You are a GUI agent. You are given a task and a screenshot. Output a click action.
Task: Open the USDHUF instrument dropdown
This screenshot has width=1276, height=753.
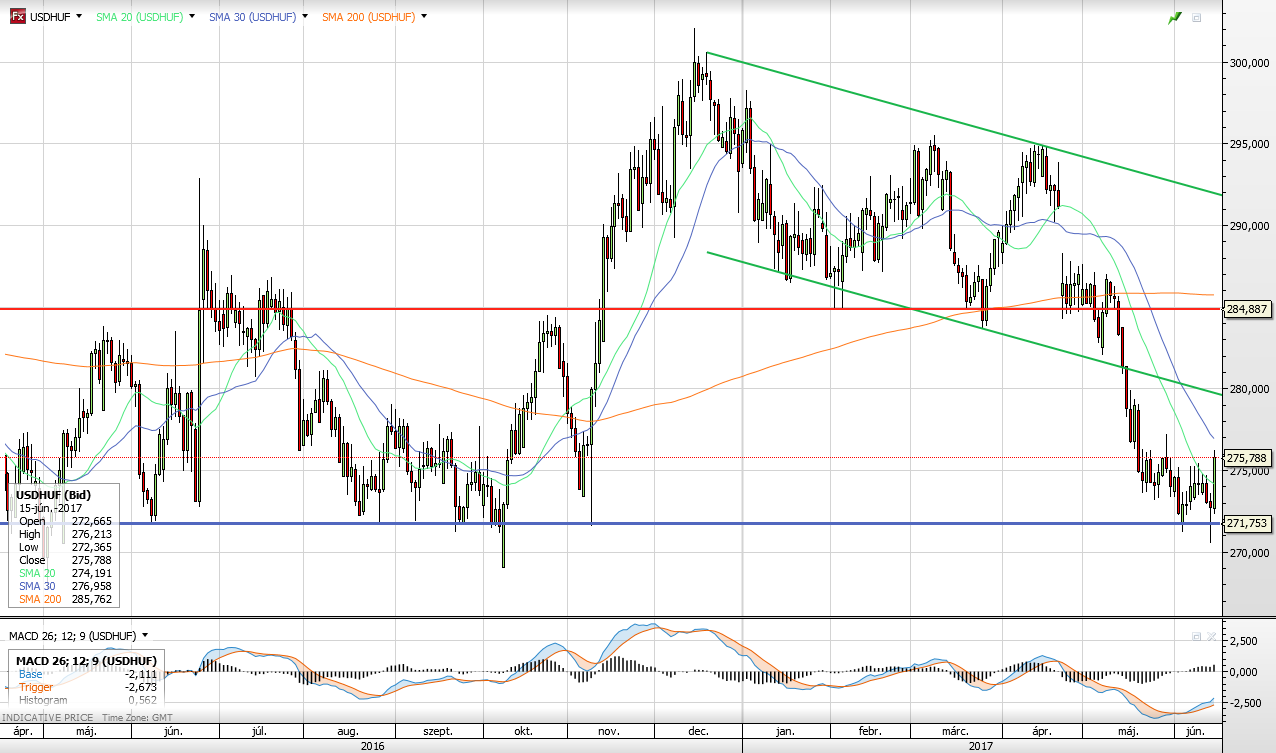(x=81, y=17)
